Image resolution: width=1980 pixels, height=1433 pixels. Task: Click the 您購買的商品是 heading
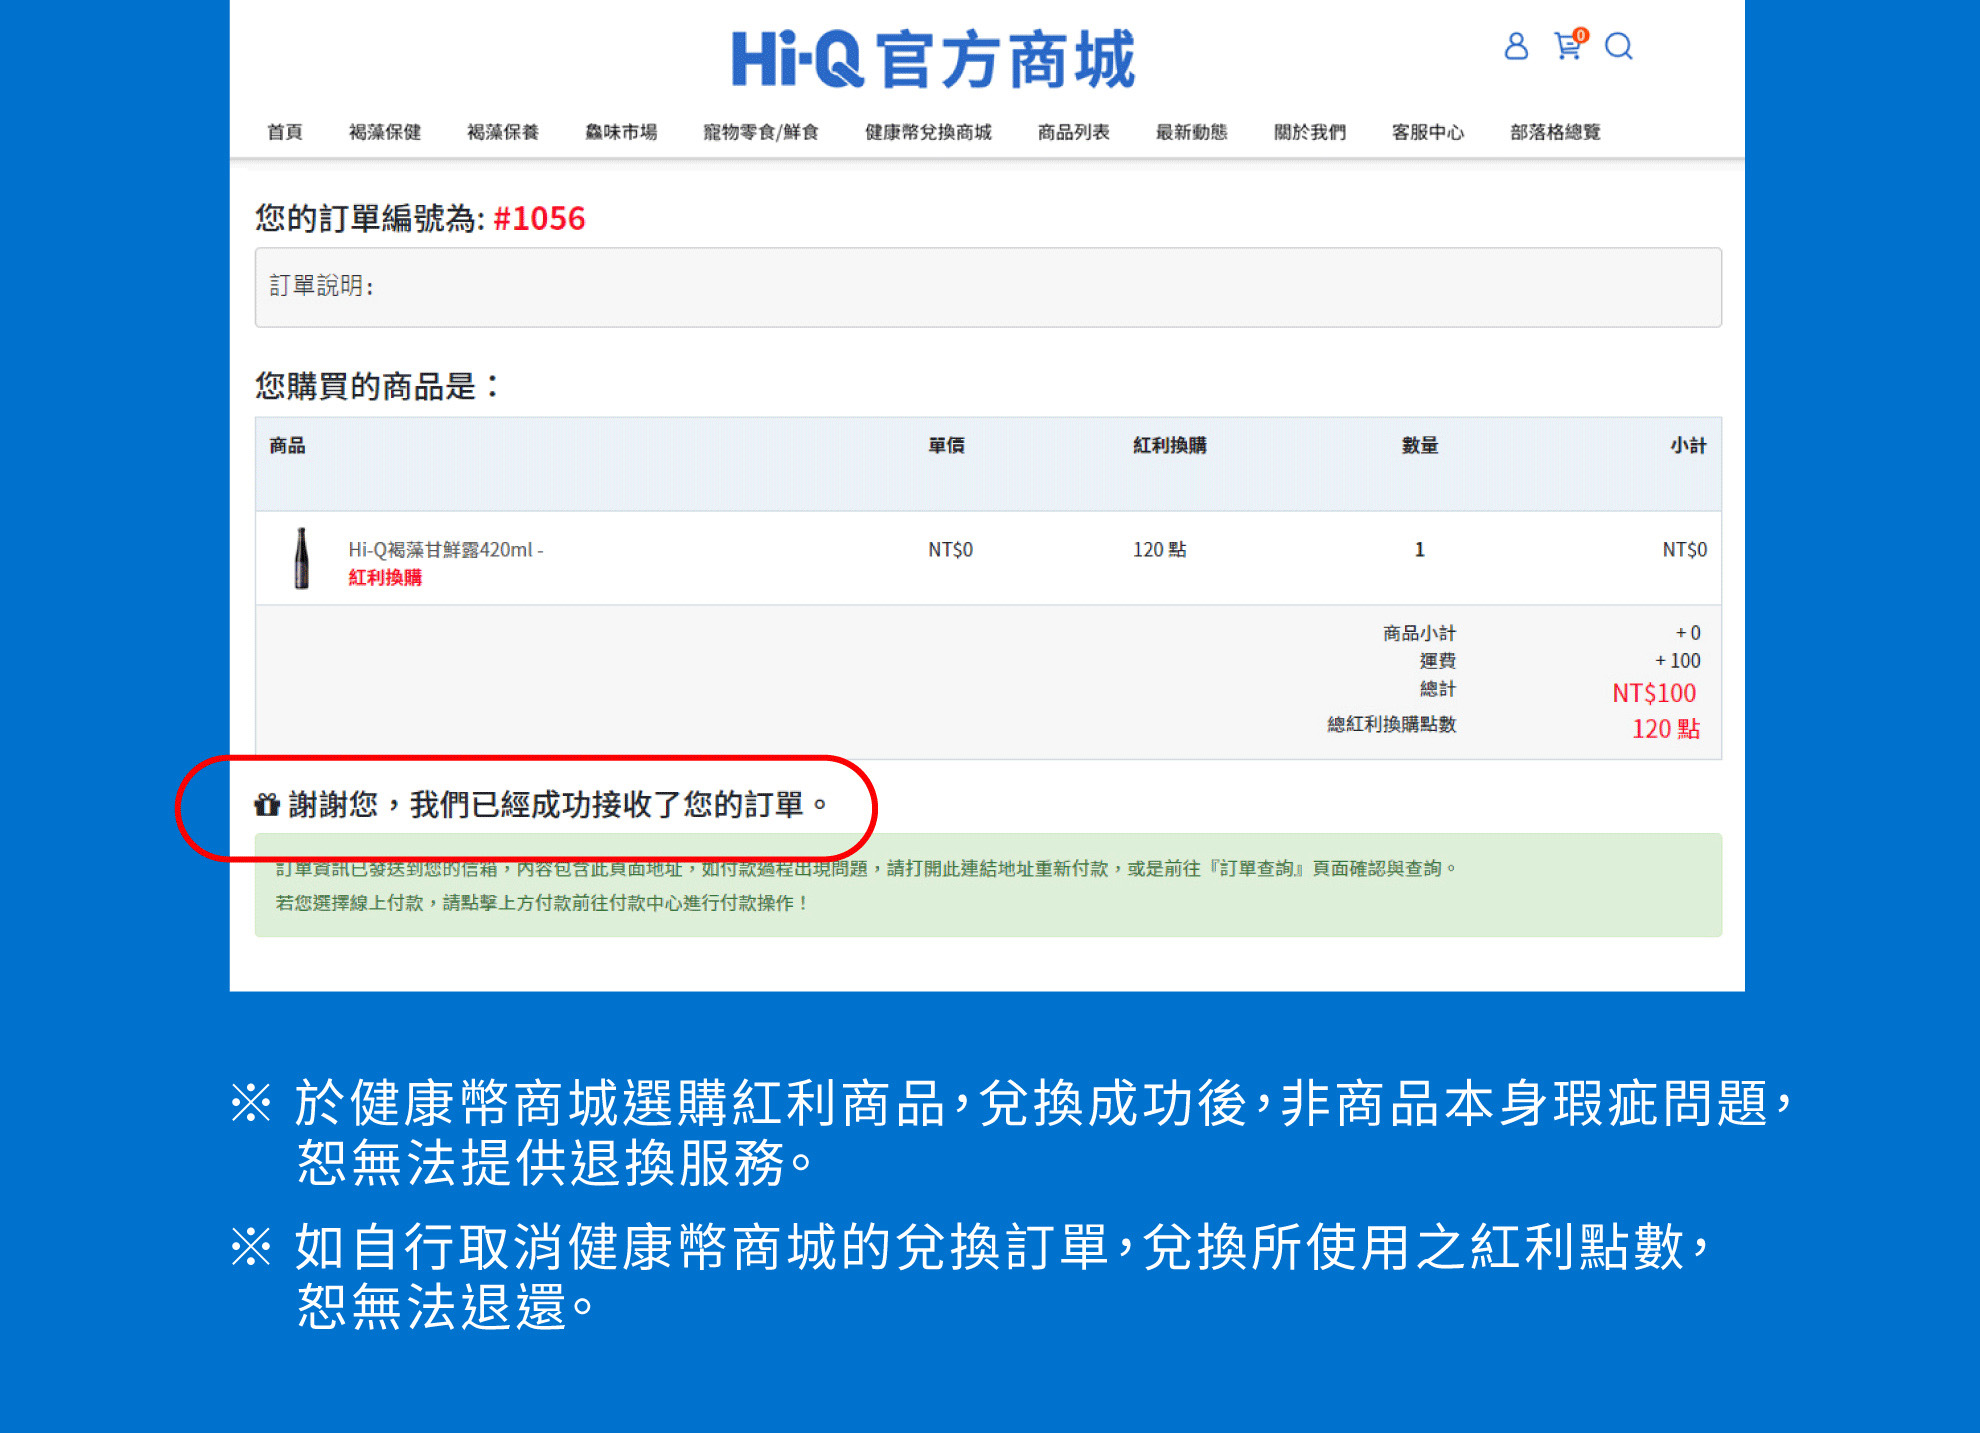pos(377,386)
